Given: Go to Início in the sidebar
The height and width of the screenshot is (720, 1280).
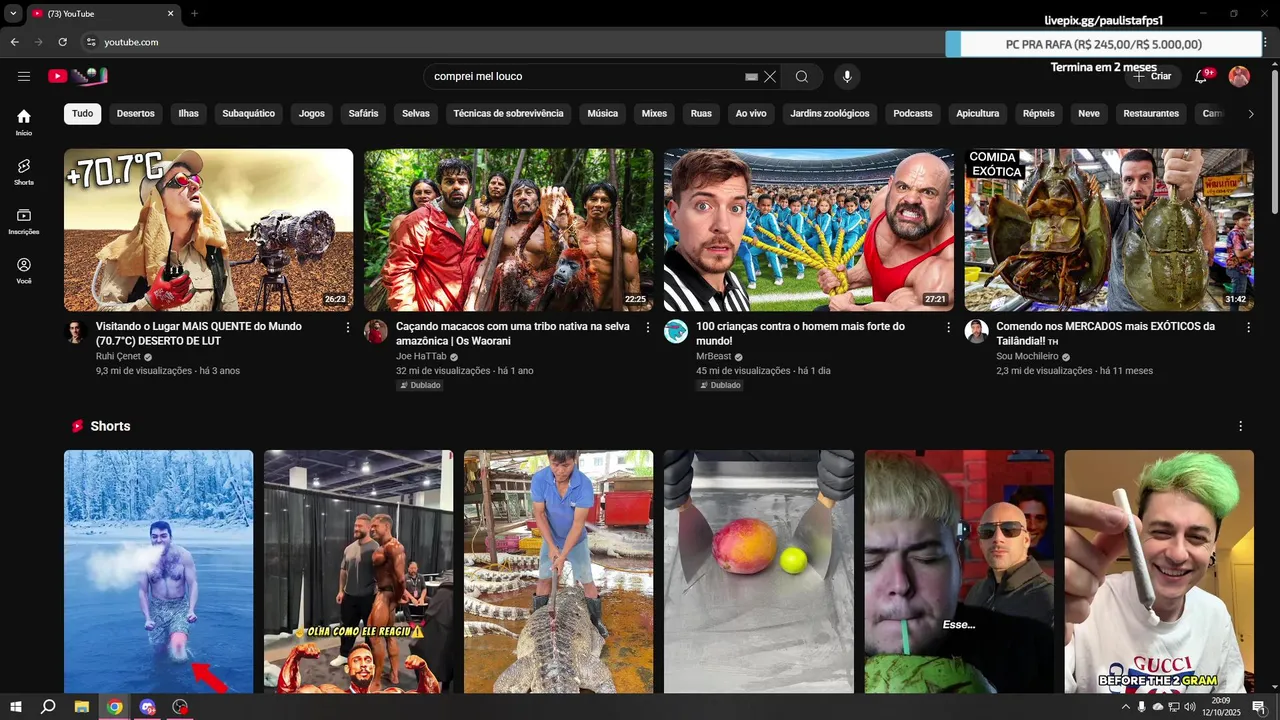Looking at the screenshot, I should (x=24, y=122).
